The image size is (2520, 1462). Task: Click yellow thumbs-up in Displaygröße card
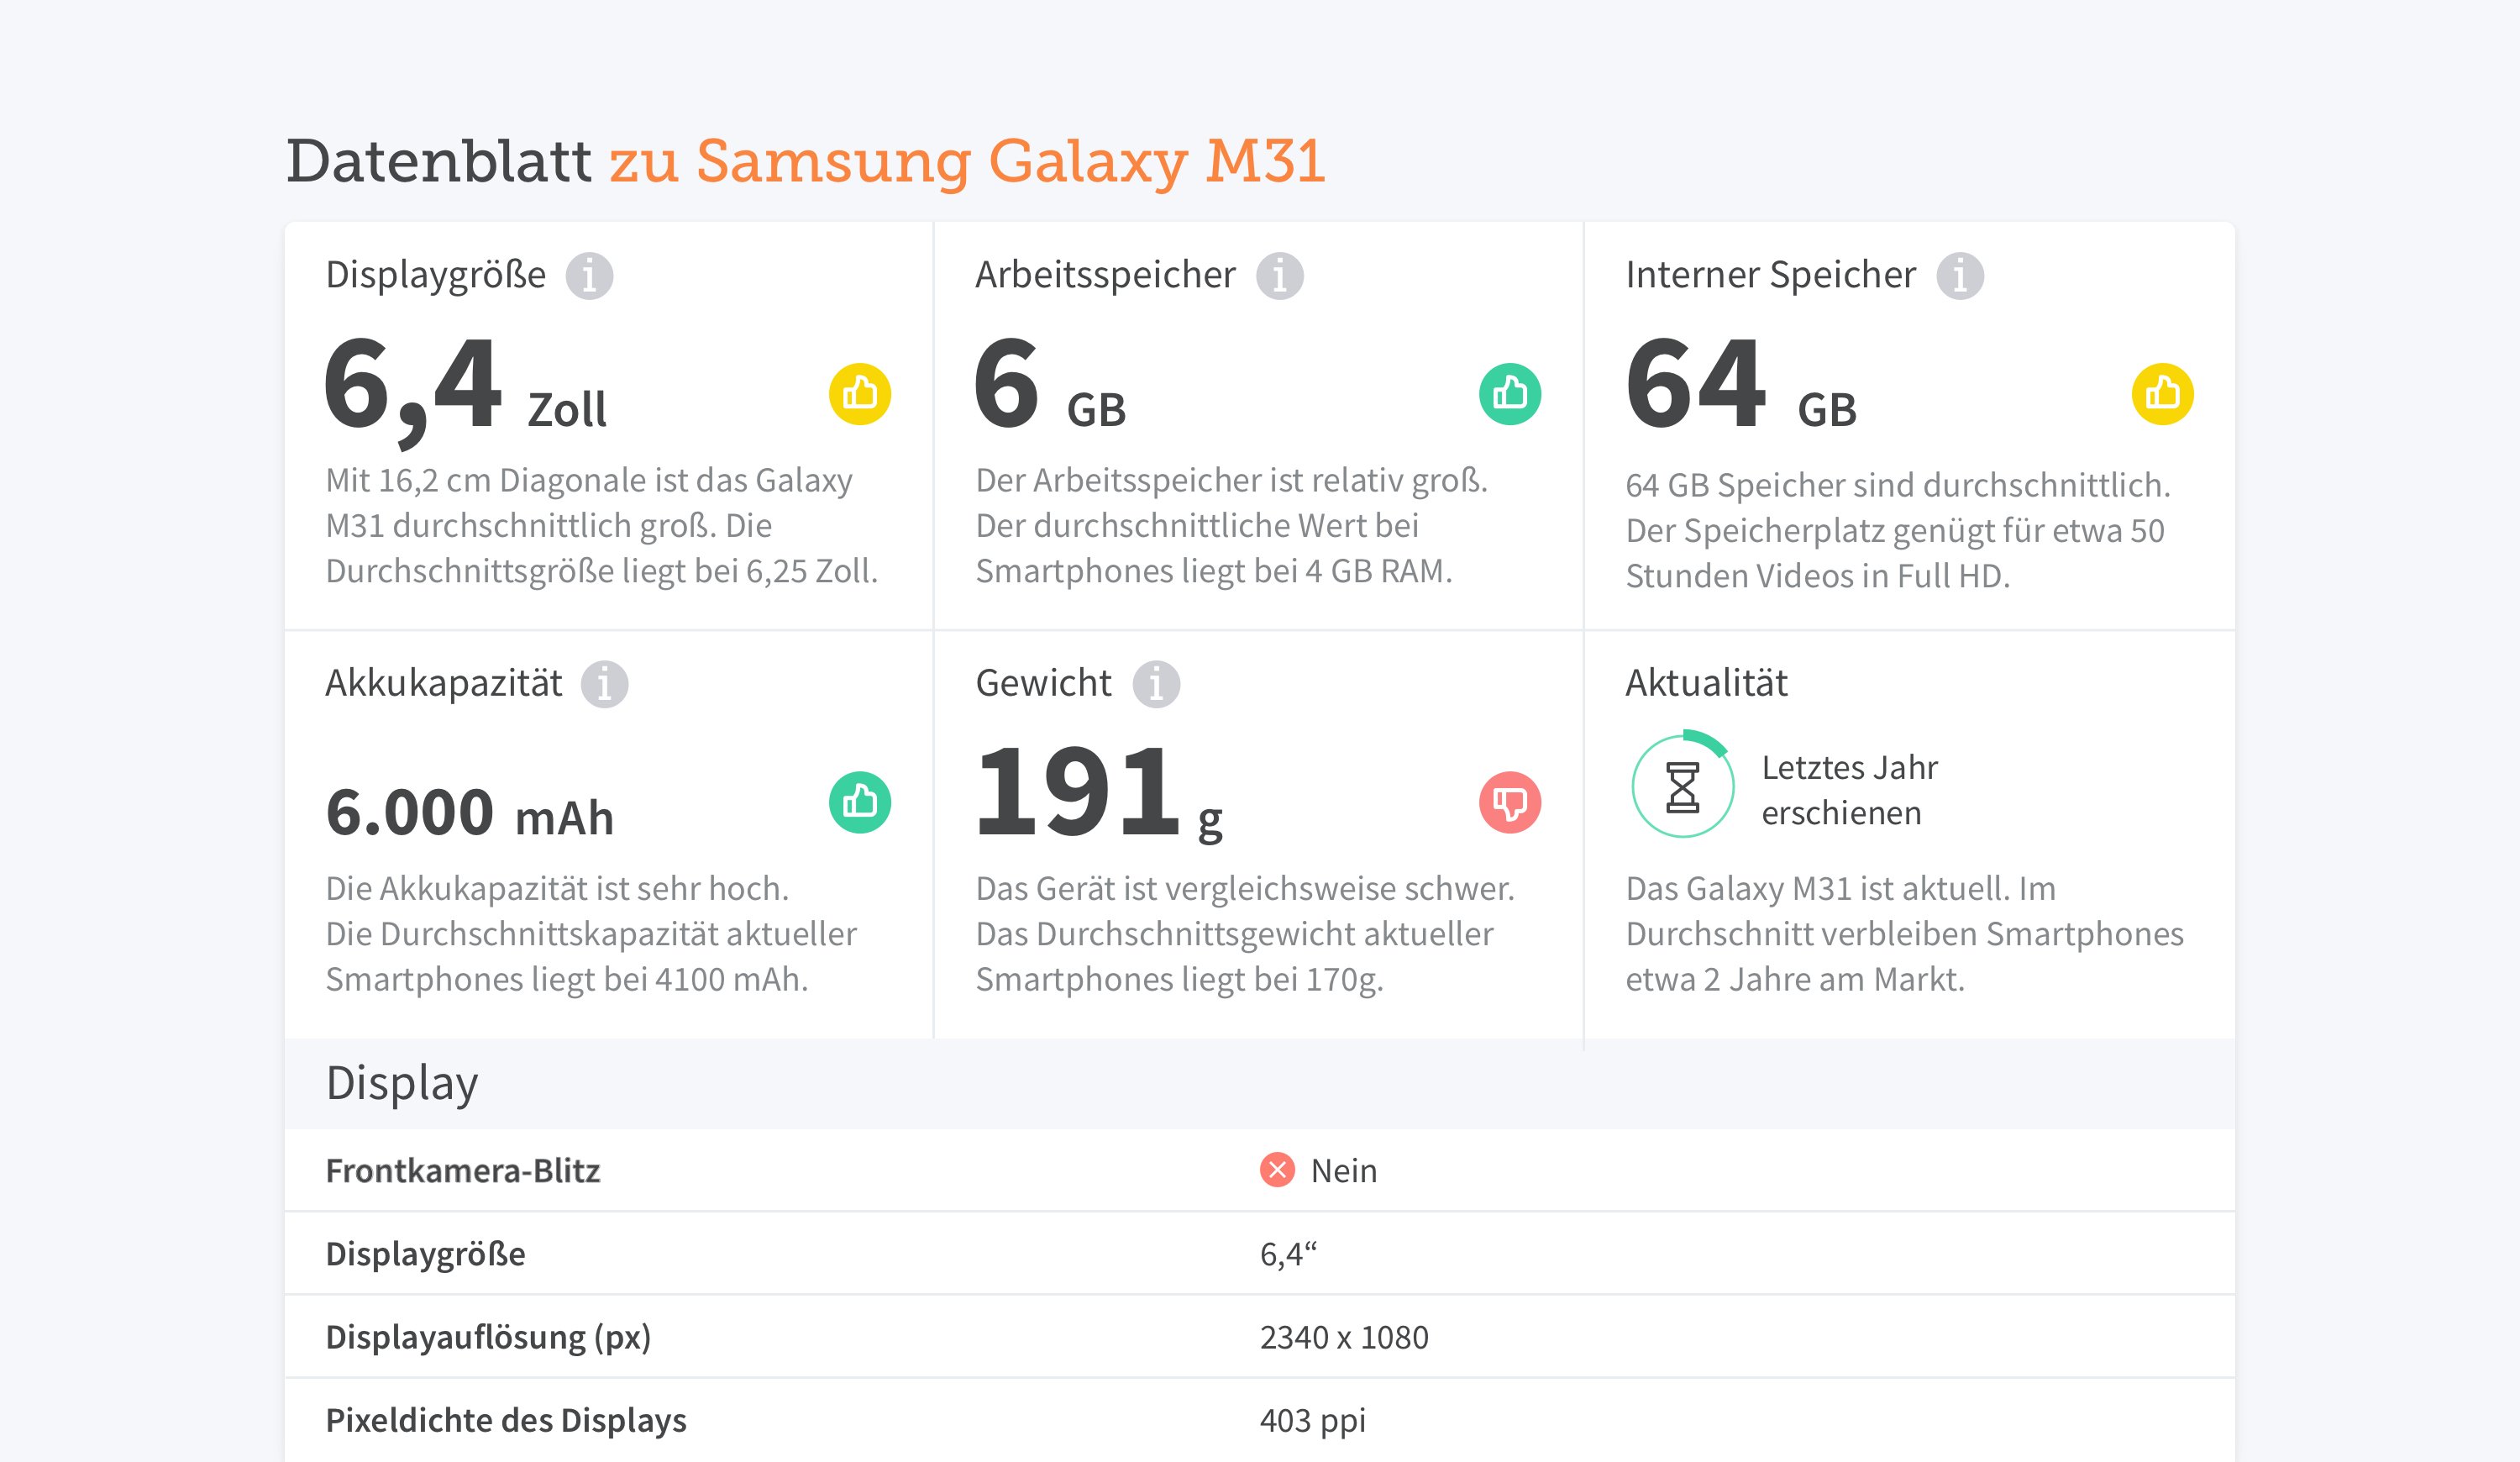(x=859, y=394)
